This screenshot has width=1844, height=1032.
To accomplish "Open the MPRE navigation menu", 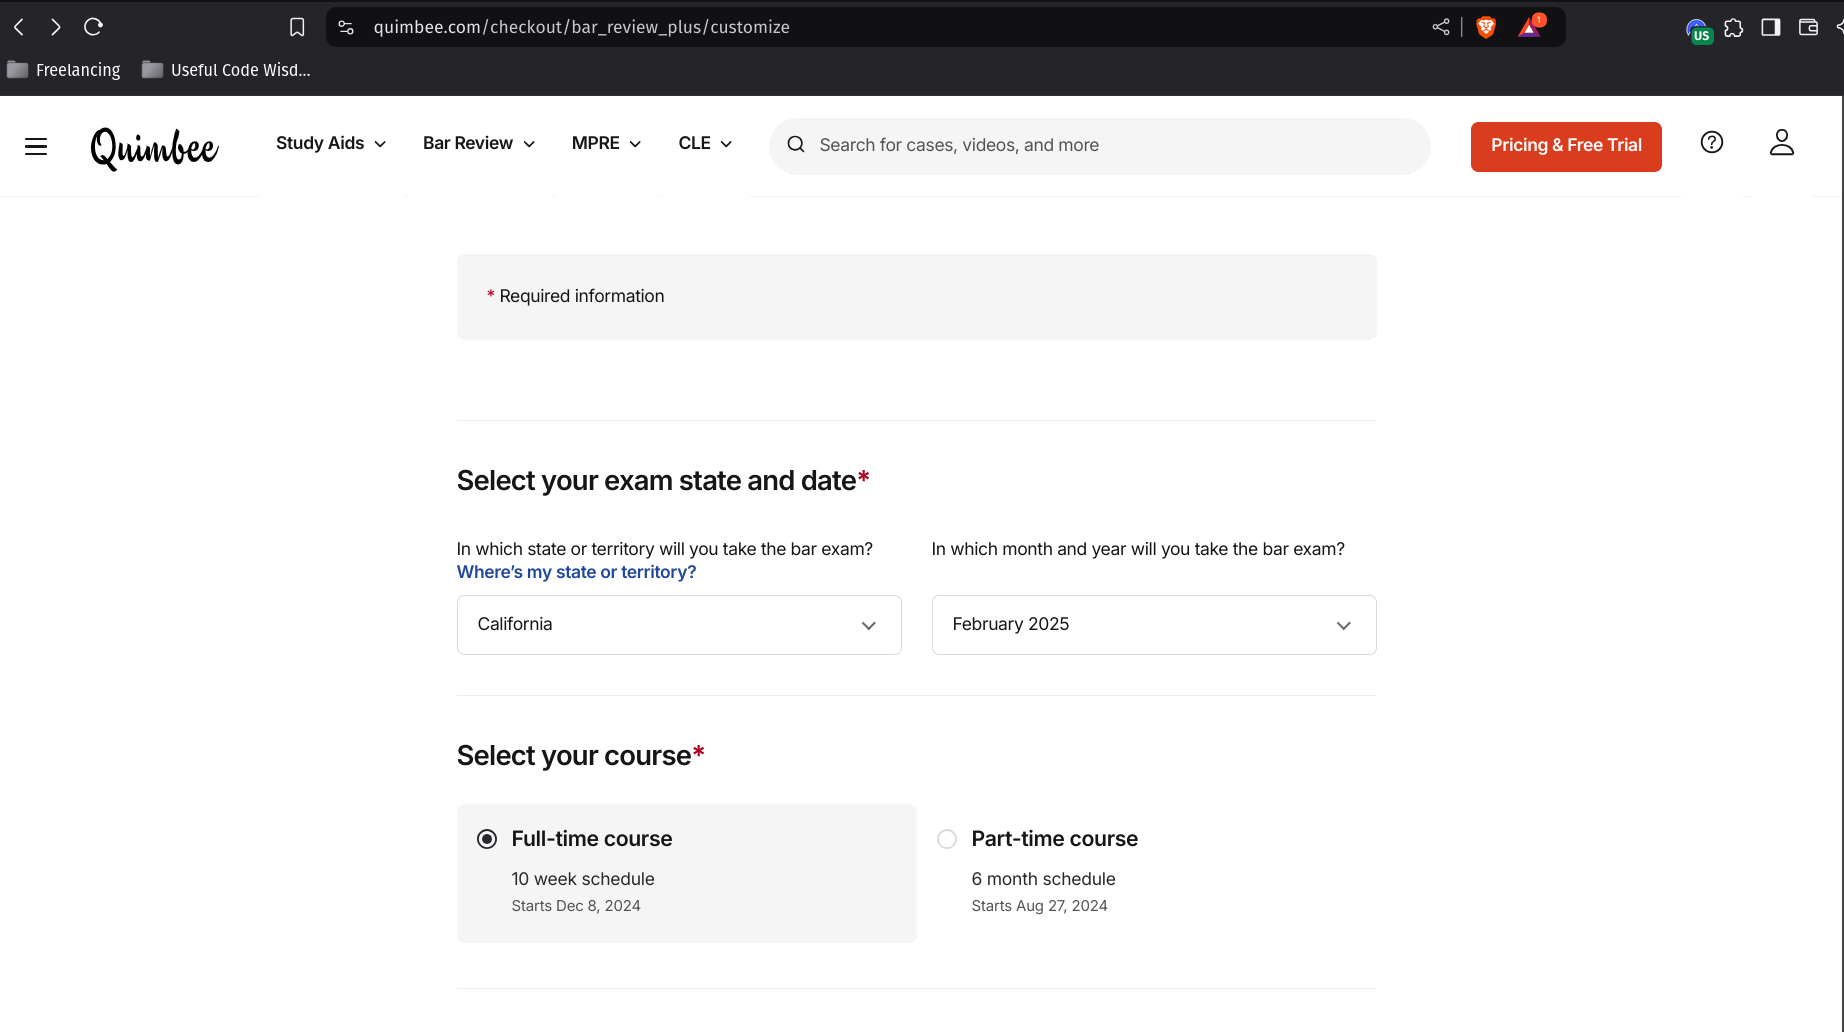I will tap(605, 144).
